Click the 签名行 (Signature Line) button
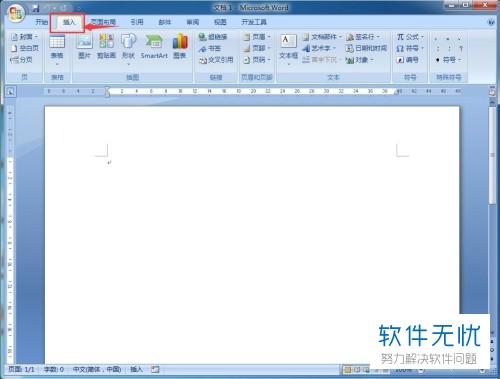Viewport: 500px width, 379px height. coord(363,37)
